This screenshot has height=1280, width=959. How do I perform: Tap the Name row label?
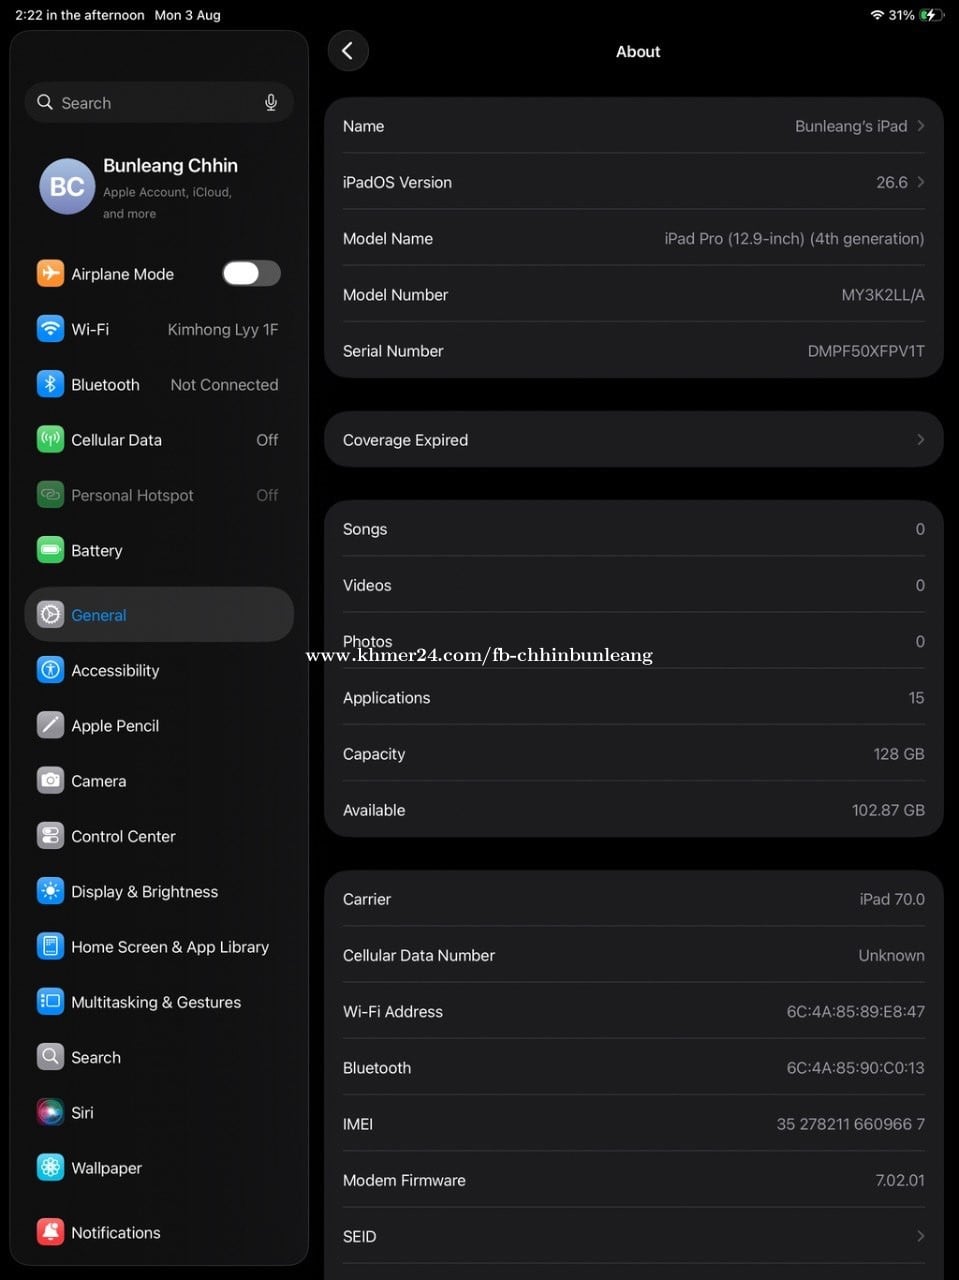(363, 126)
